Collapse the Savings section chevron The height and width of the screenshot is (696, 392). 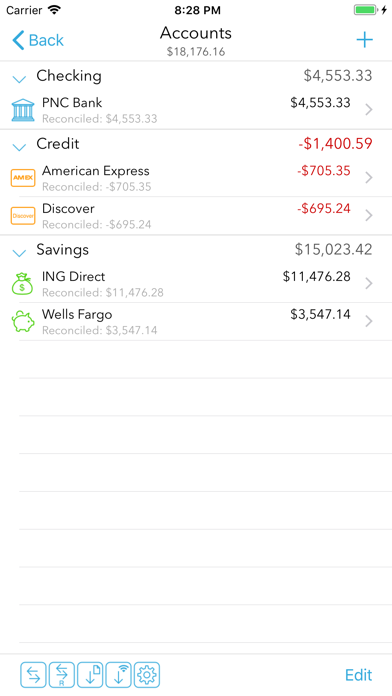pos(19,253)
